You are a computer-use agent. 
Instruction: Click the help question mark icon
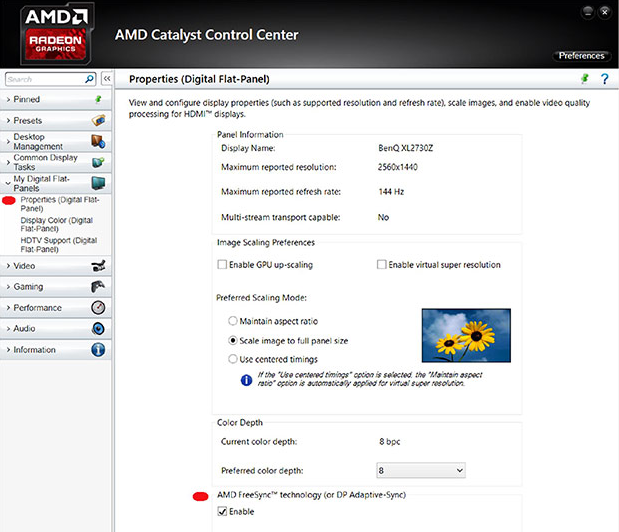(x=604, y=79)
